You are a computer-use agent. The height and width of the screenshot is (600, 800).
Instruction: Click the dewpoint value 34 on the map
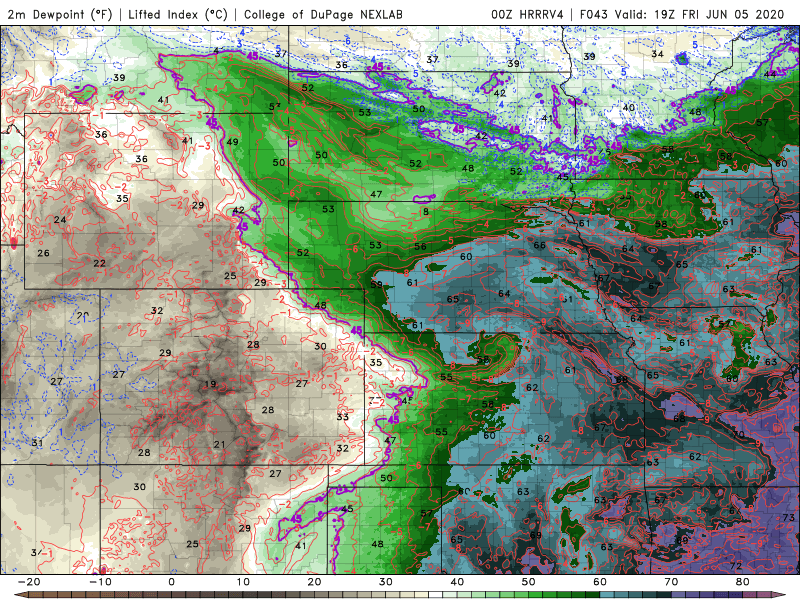[x=657, y=54]
